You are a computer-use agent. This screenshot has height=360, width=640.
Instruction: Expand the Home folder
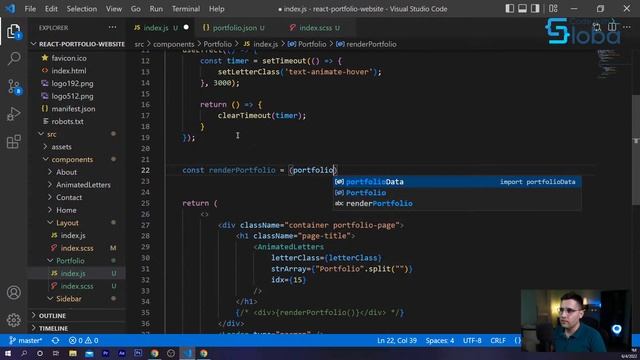coord(77,210)
